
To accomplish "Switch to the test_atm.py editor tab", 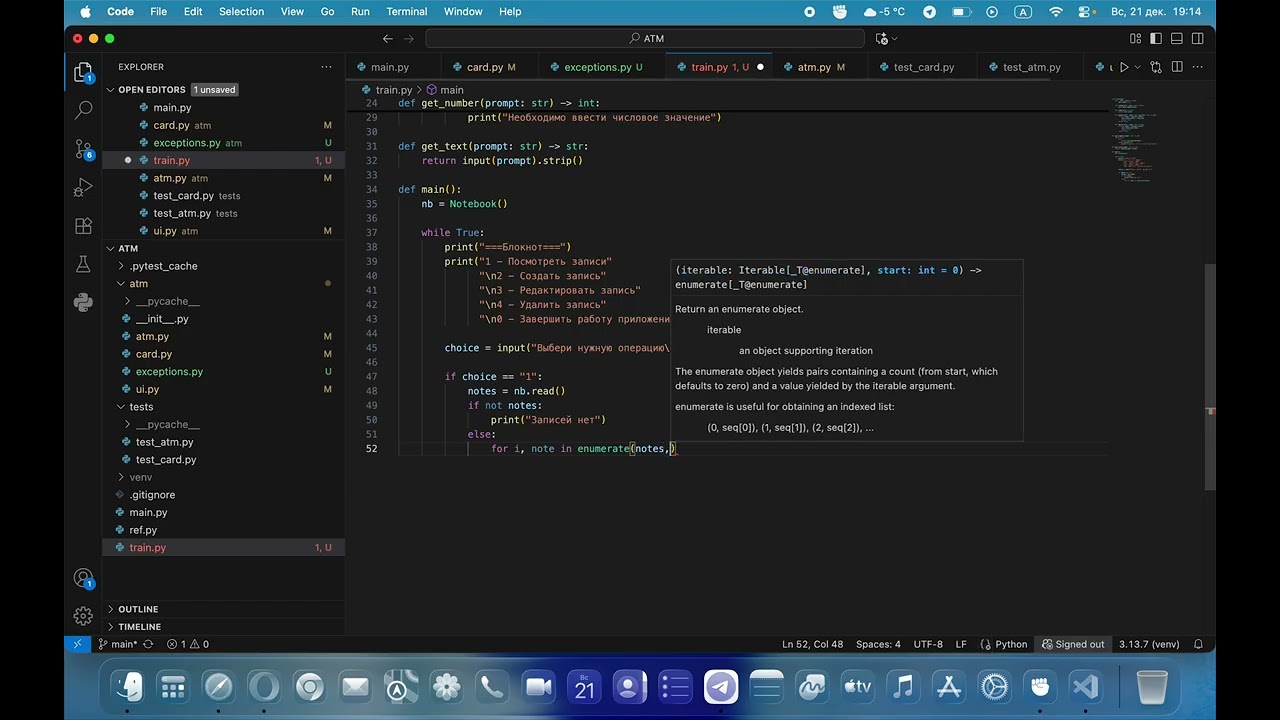I will tap(1031, 67).
